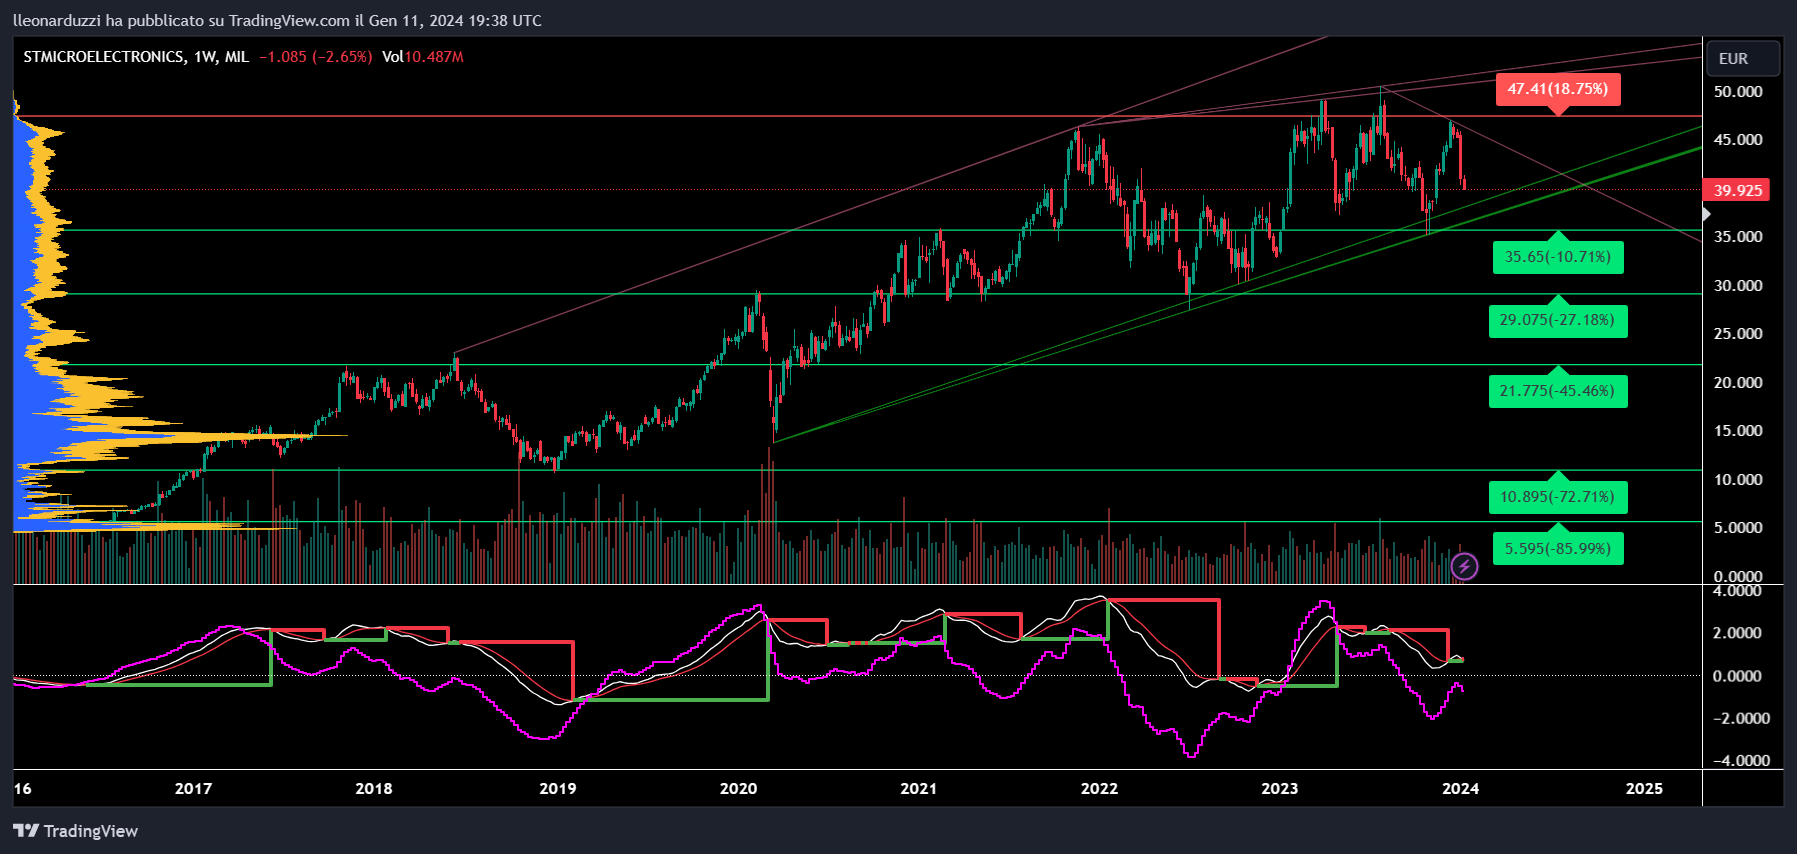The height and width of the screenshot is (854, 1797).
Task: Click the green 35.65(-10.71%) price label
Action: pos(1557,257)
